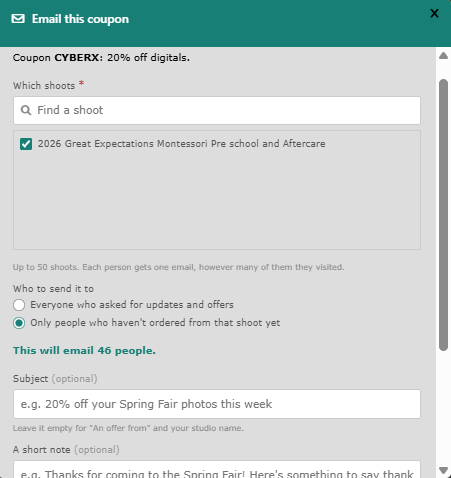451x478 pixels.
Task: Click the magnifier icon in shoot search
Action: click(x=26, y=110)
